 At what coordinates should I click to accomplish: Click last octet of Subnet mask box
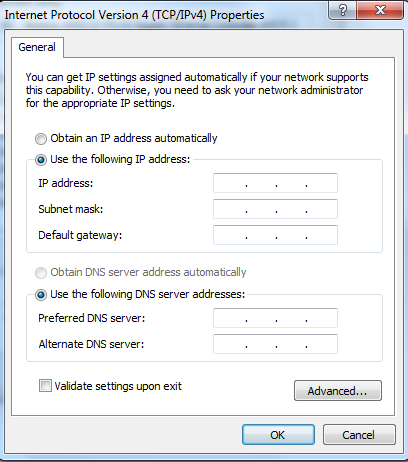coord(322,209)
